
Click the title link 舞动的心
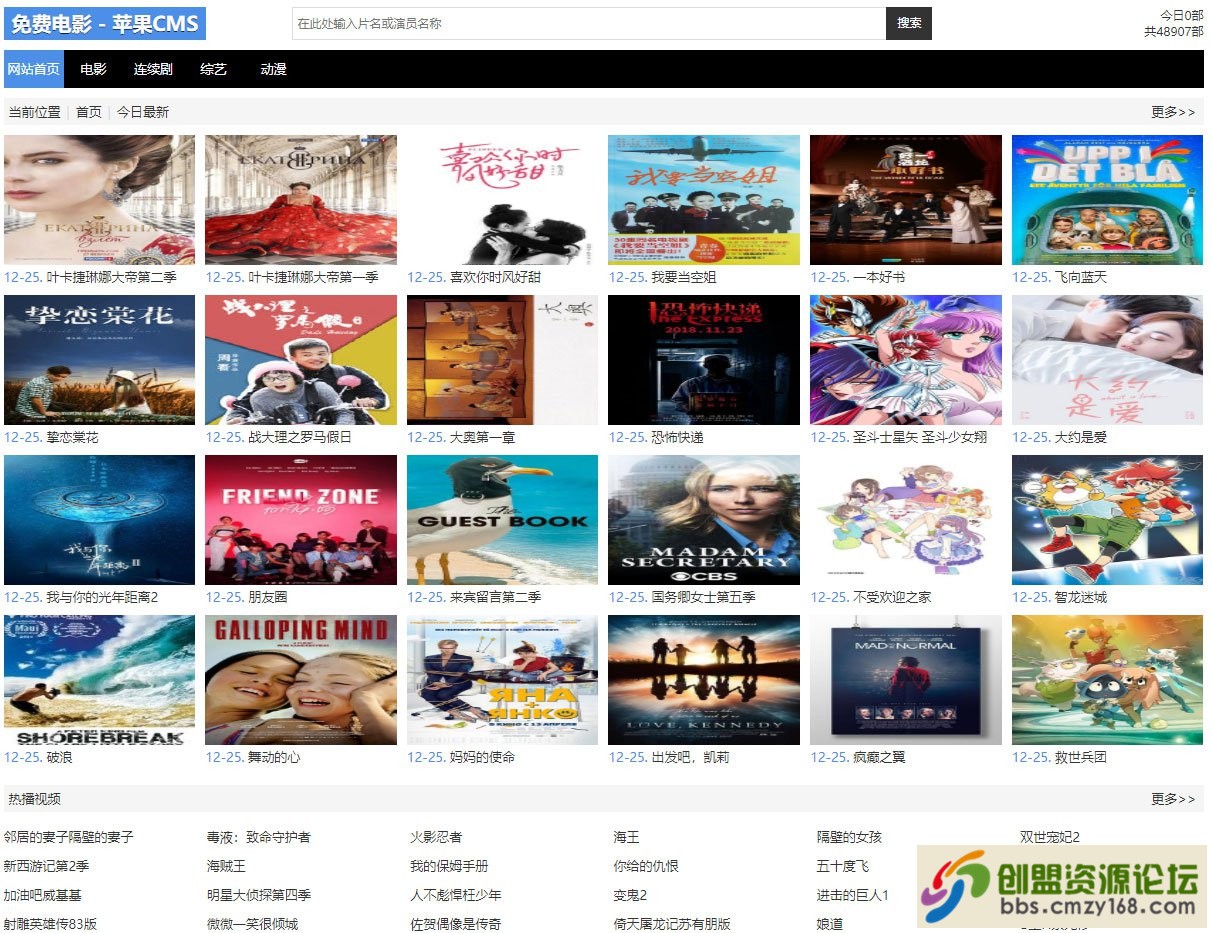click(274, 757)
